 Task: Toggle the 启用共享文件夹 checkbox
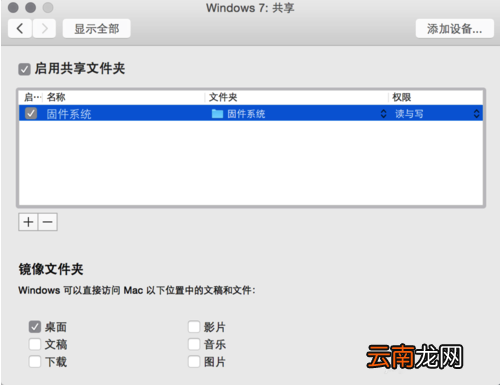24,69
